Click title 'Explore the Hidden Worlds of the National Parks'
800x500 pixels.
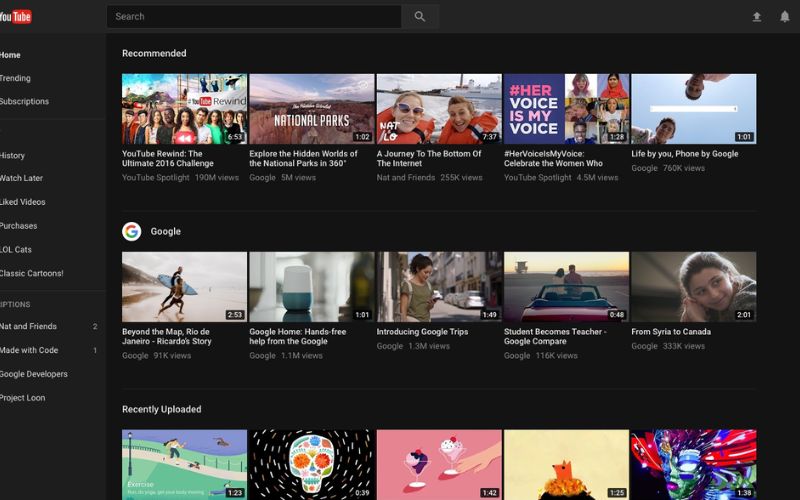(x=304, y=158)
